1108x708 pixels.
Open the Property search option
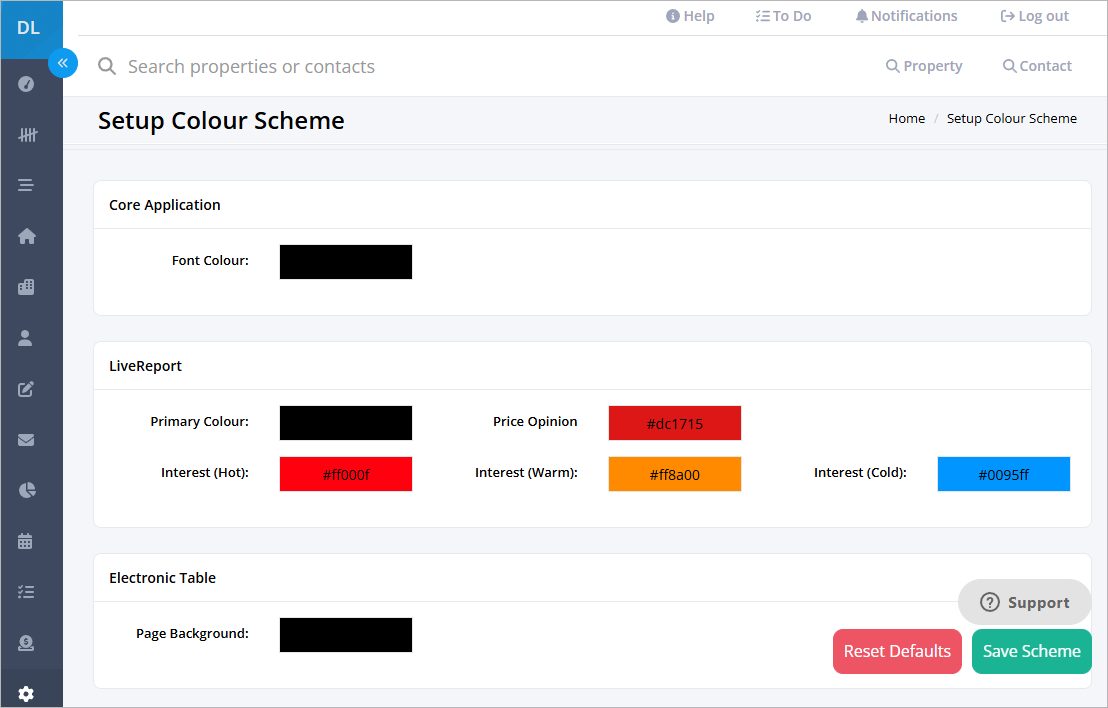coord(923,66)
